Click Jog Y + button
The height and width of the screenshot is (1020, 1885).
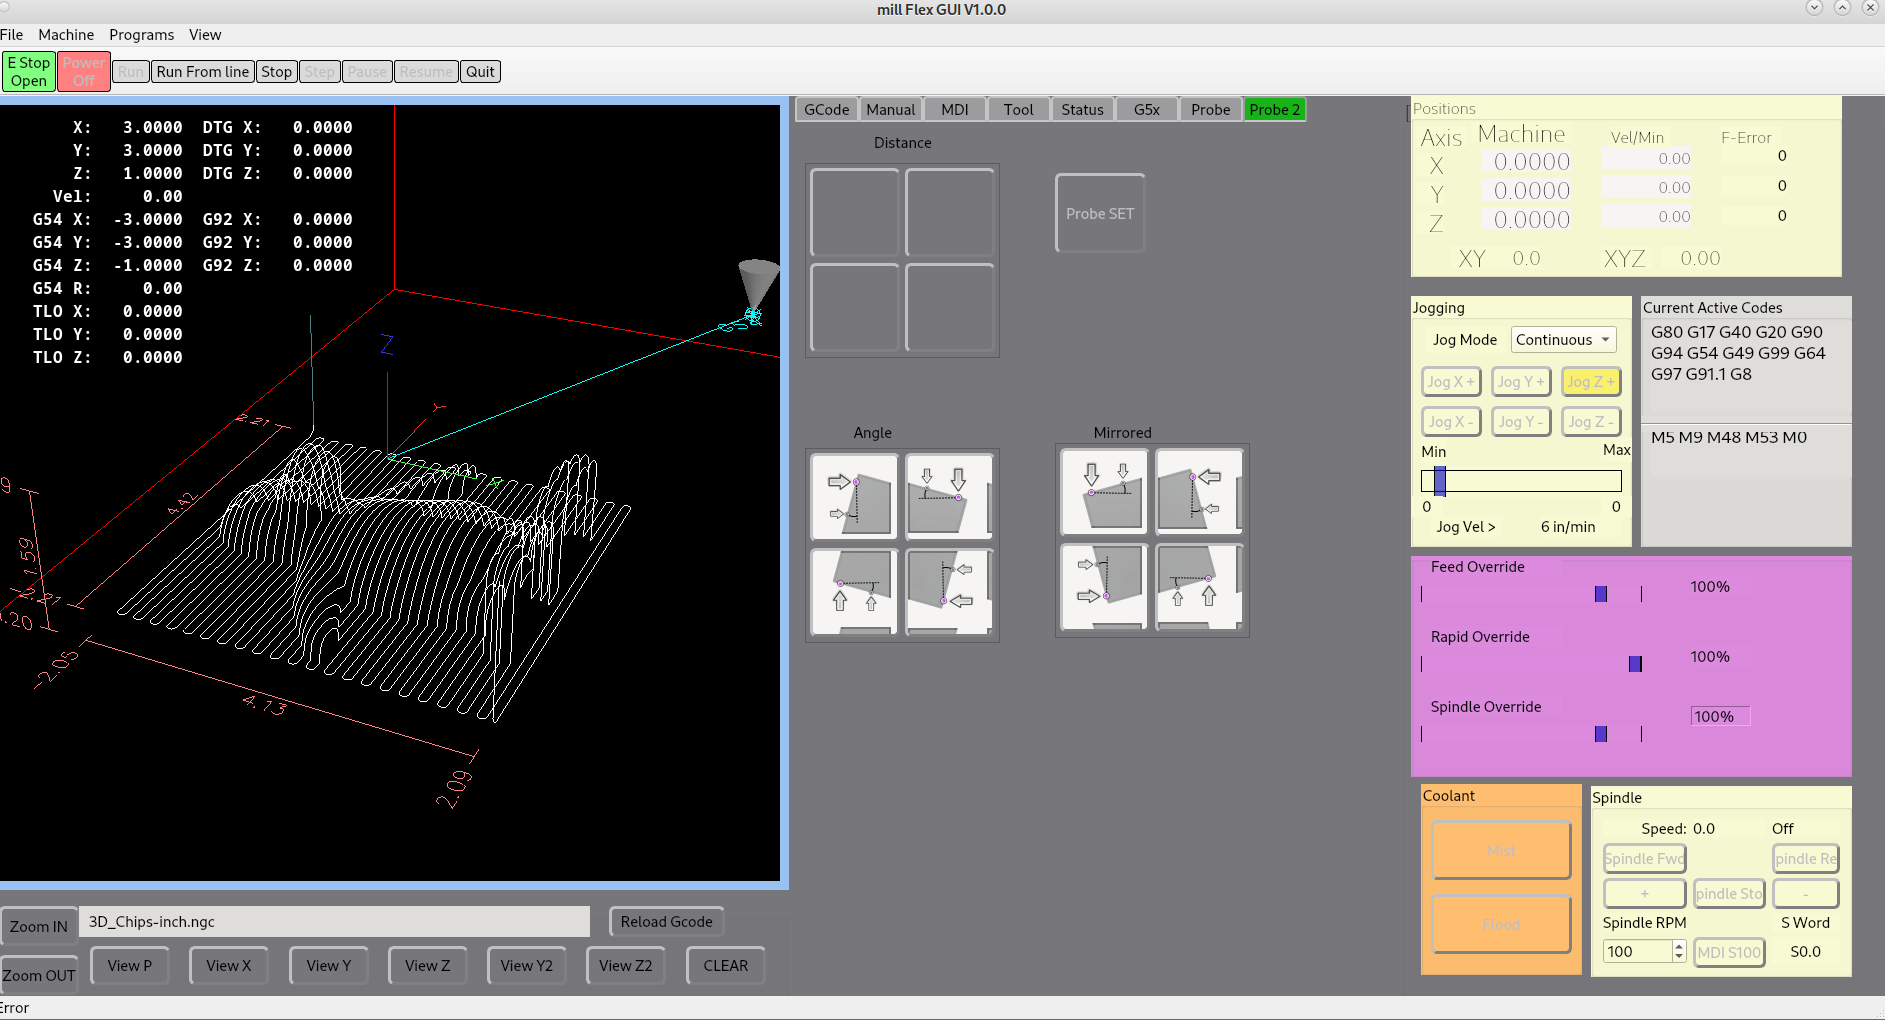(x=1521, y=382)
